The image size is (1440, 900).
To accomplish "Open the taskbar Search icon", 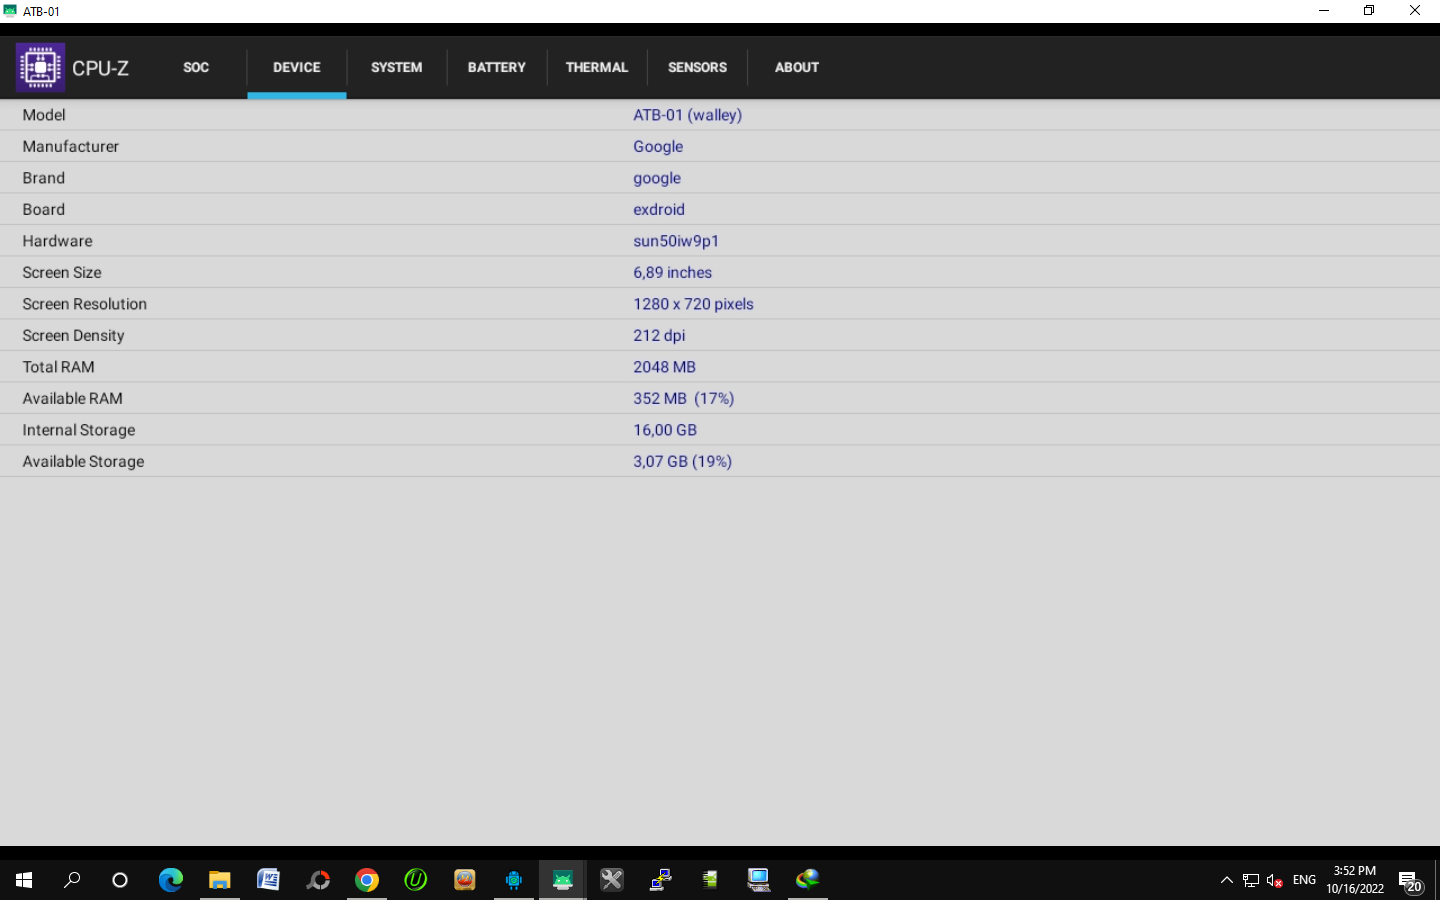I will point(72,880).
